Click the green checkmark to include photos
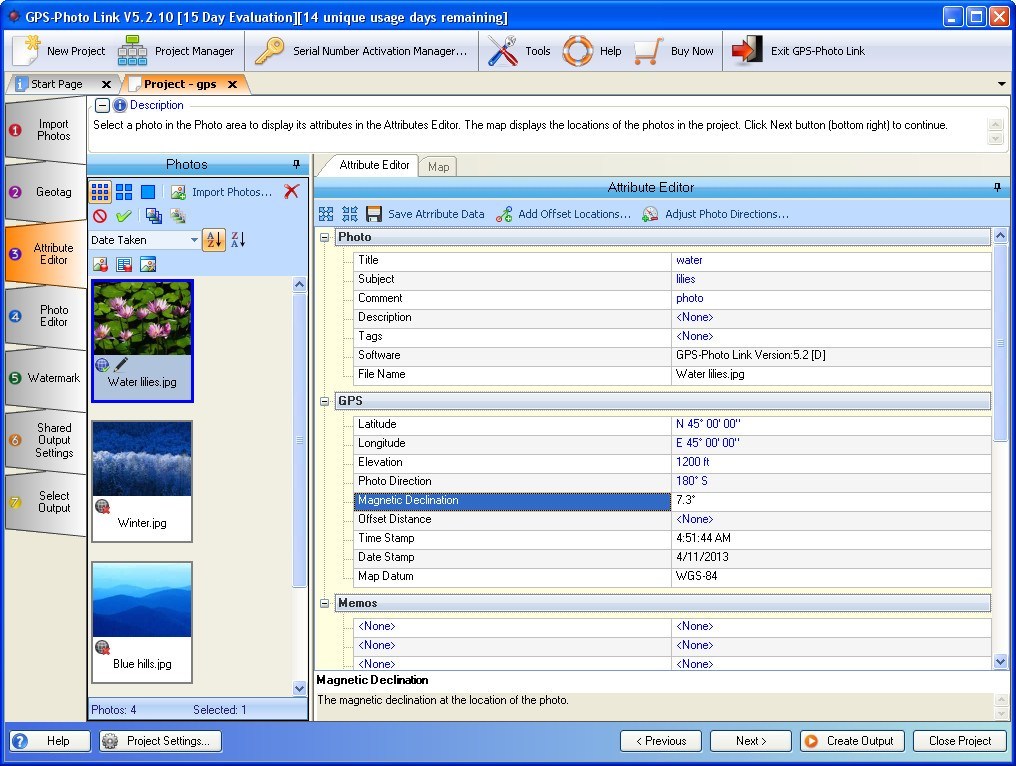The height and width of the screenshot is (766, 1016). tap(124, 215)
